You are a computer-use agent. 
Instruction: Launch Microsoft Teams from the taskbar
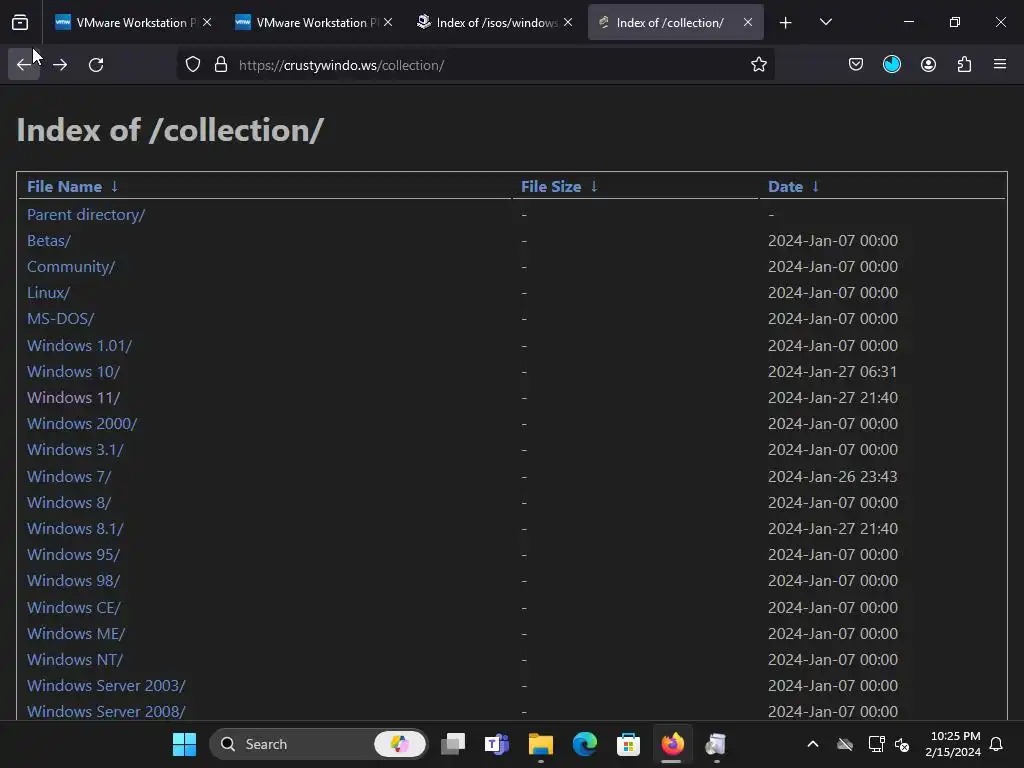[496, 744]
